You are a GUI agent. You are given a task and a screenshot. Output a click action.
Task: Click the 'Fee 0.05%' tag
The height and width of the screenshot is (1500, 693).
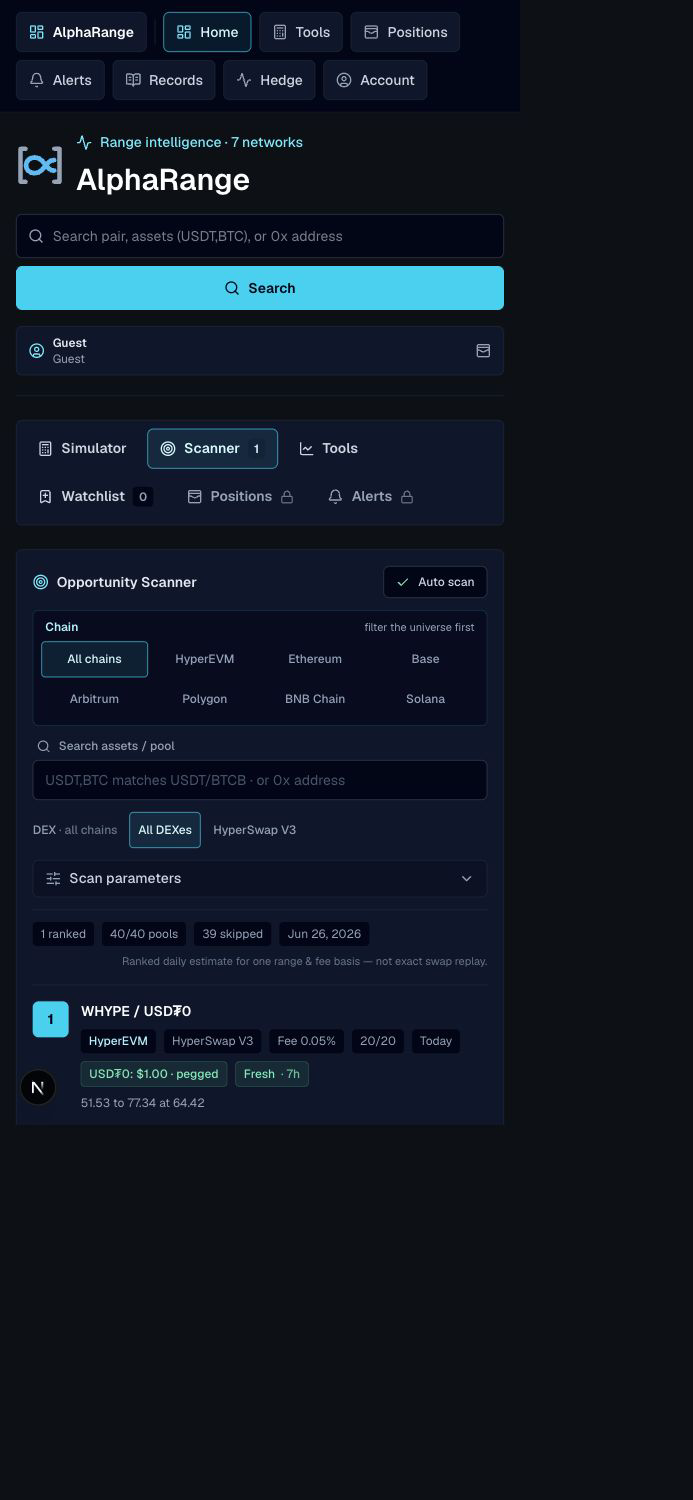coord(306,1041)
